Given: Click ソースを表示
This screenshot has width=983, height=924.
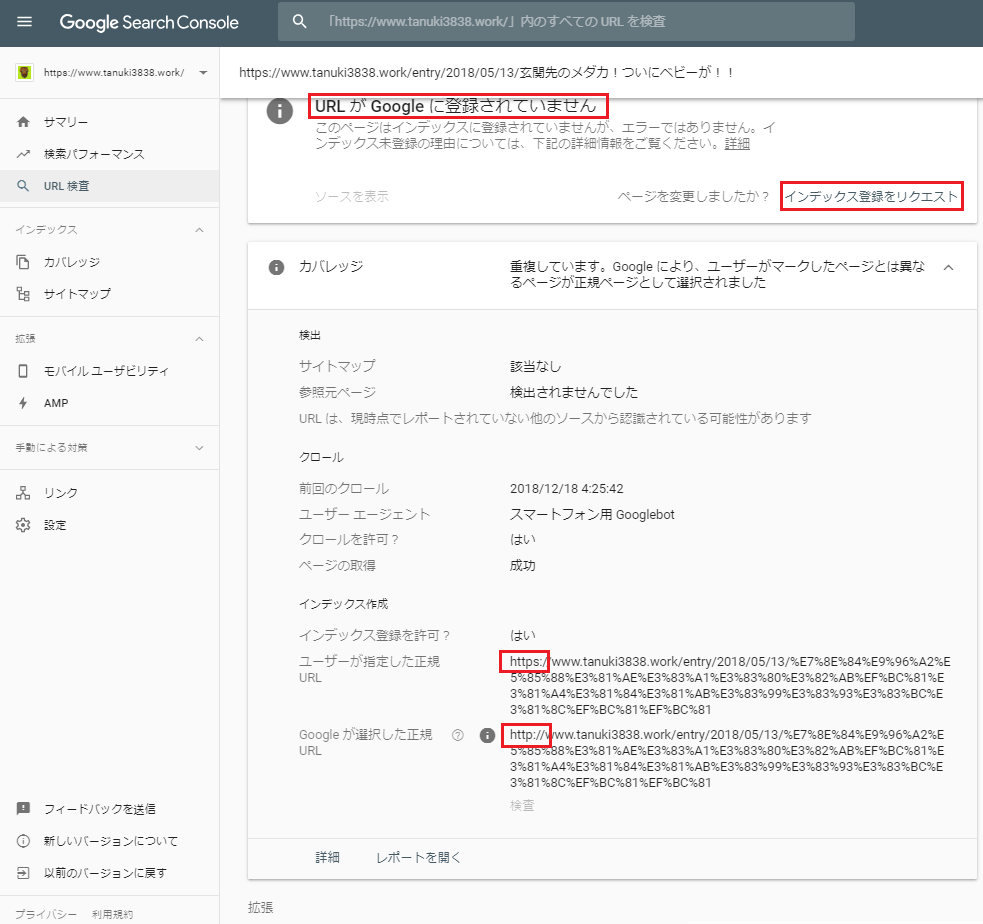Looking at the screenshot, I should (352, 196).
